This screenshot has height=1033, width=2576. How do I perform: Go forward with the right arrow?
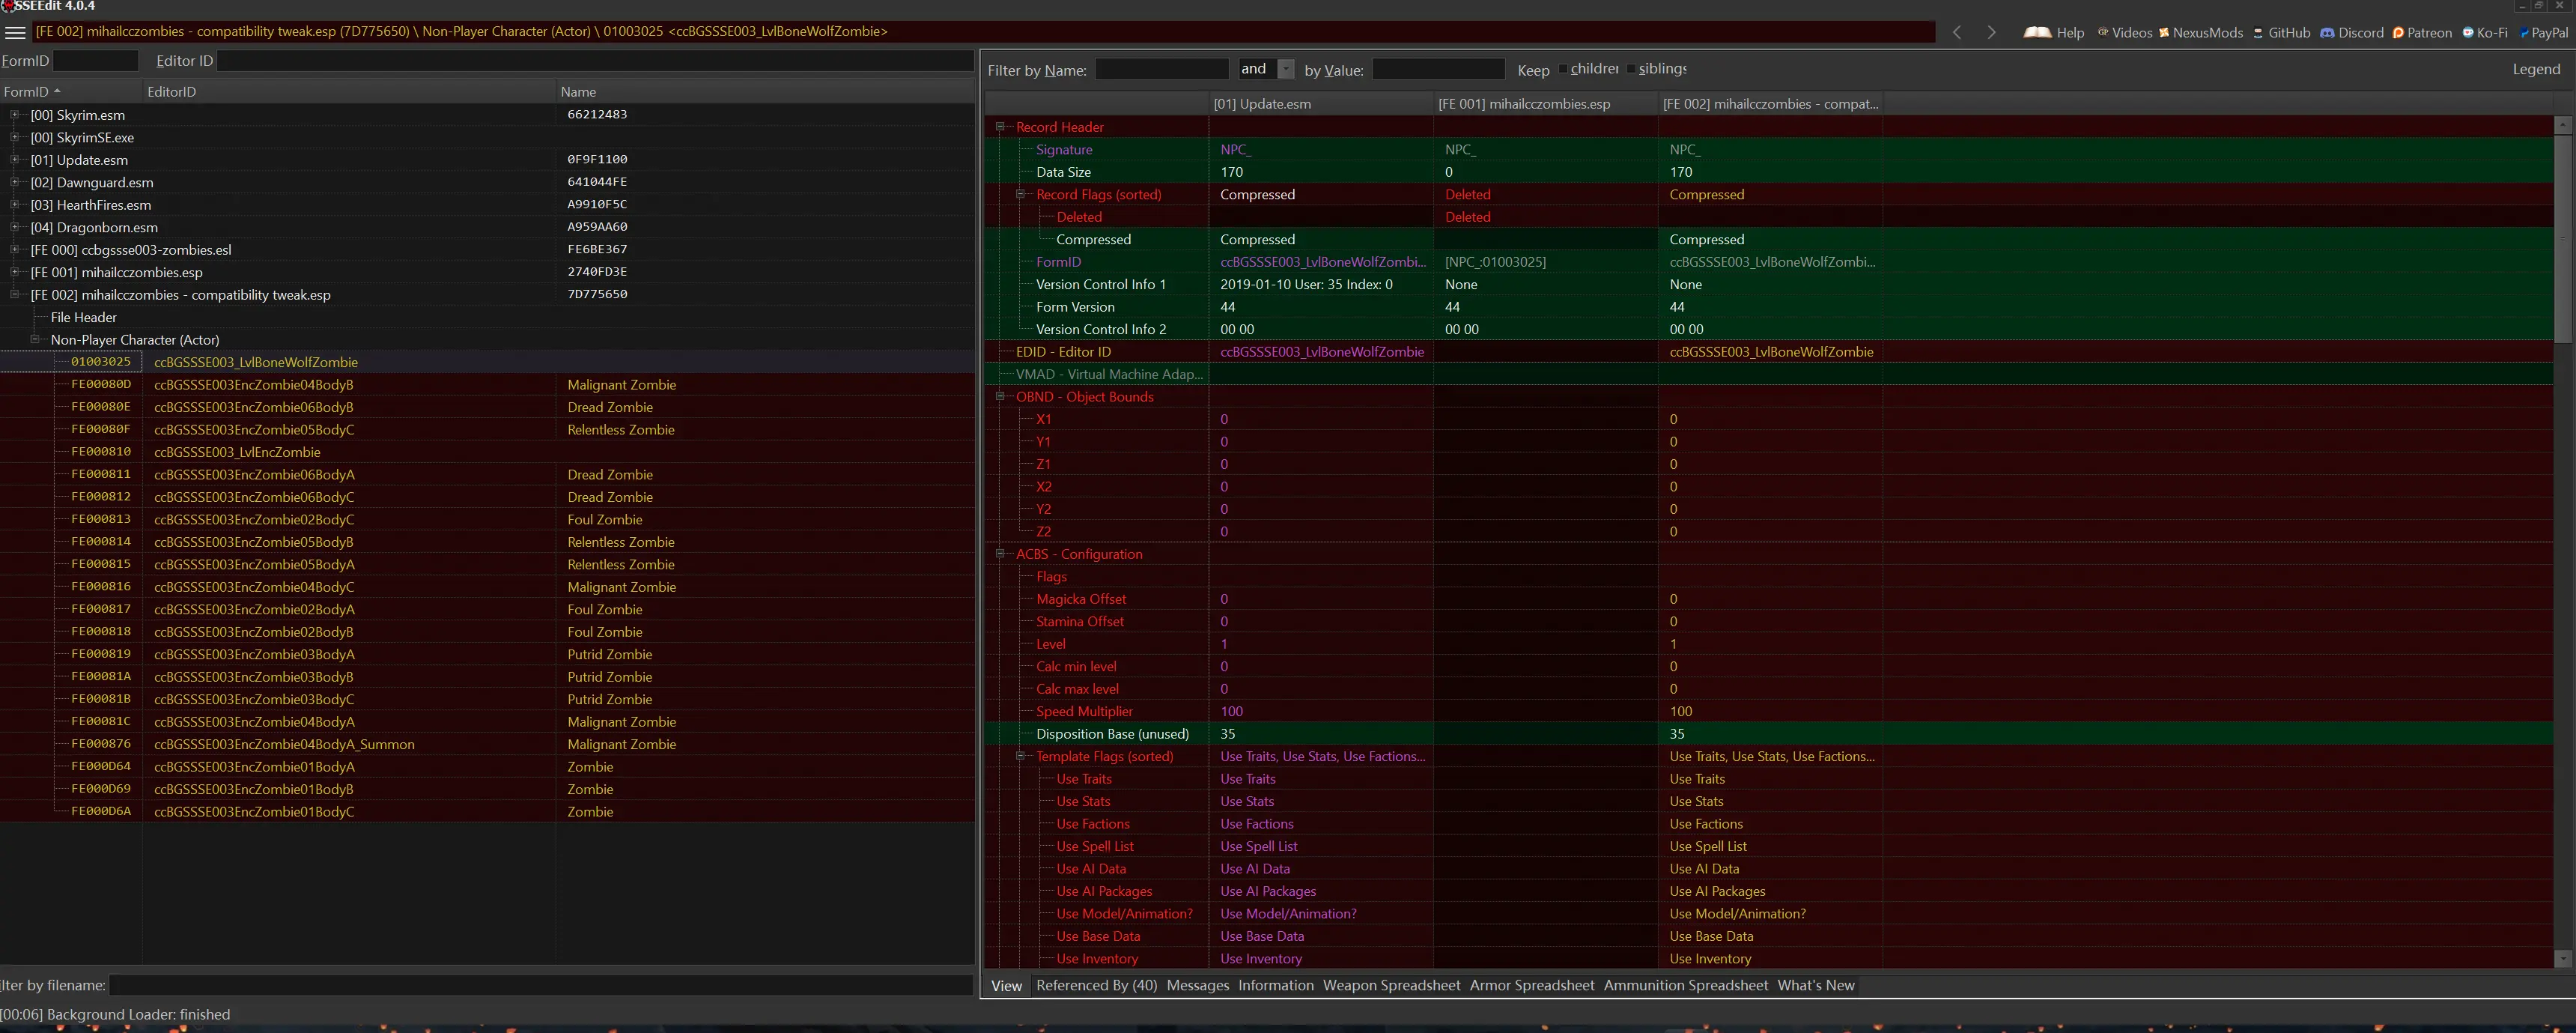1991,32
